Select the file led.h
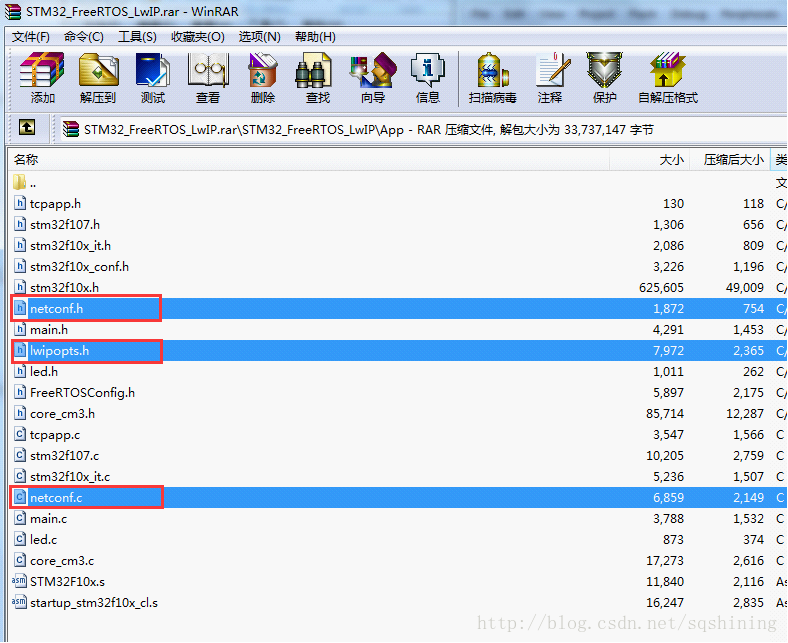The image size is (788, 643). [44, 372]
